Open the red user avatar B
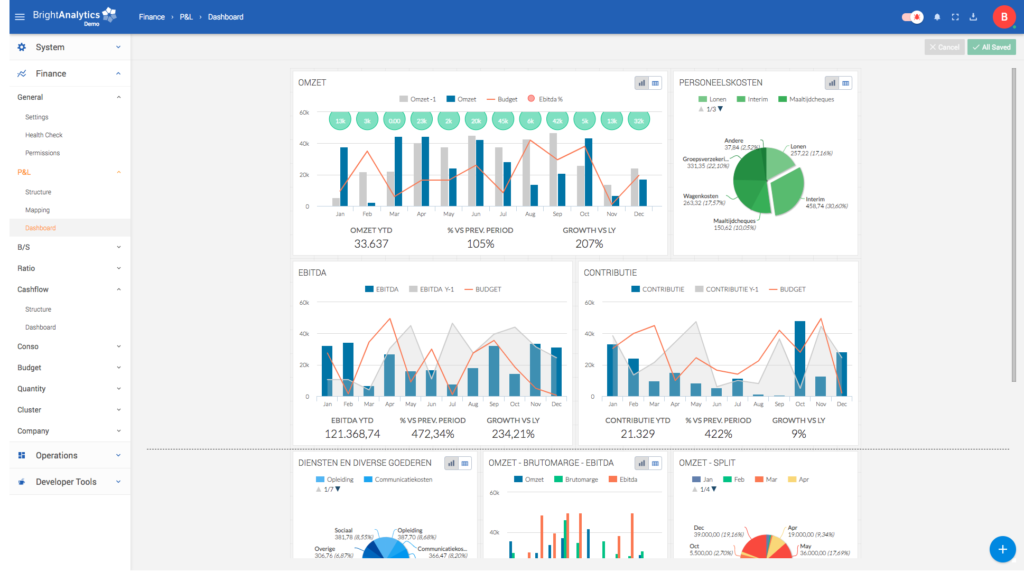The width and height of the screenshot is (1024, 582). 1003,16
